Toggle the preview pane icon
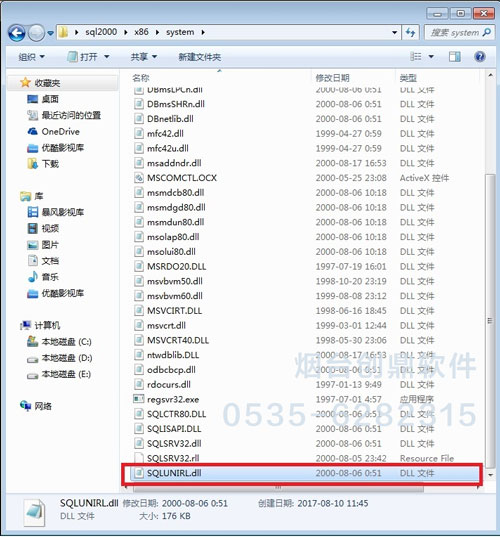 (455, 57)
